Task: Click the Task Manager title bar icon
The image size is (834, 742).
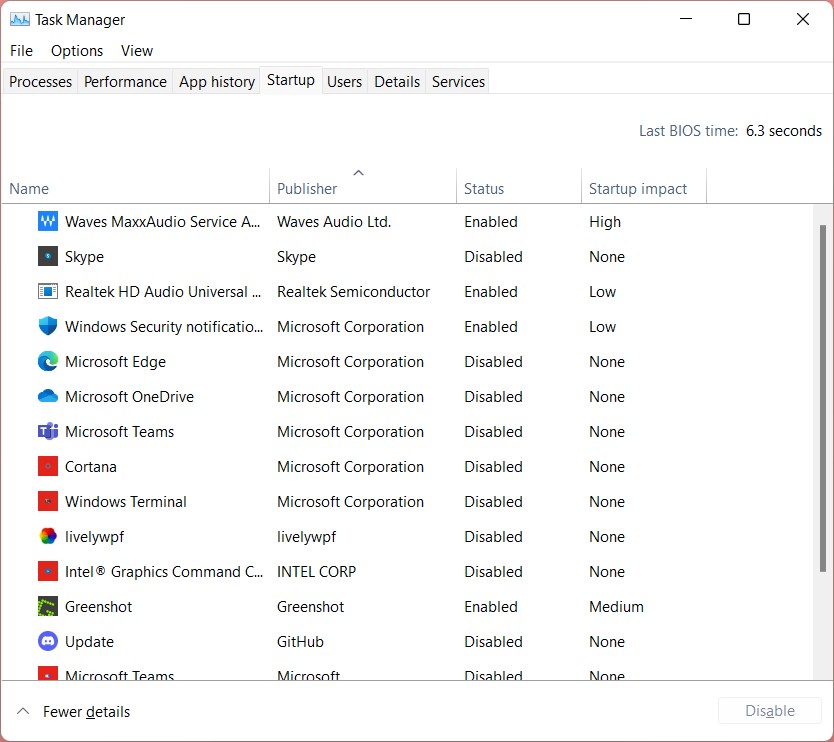Action: (x=20, y=20)
